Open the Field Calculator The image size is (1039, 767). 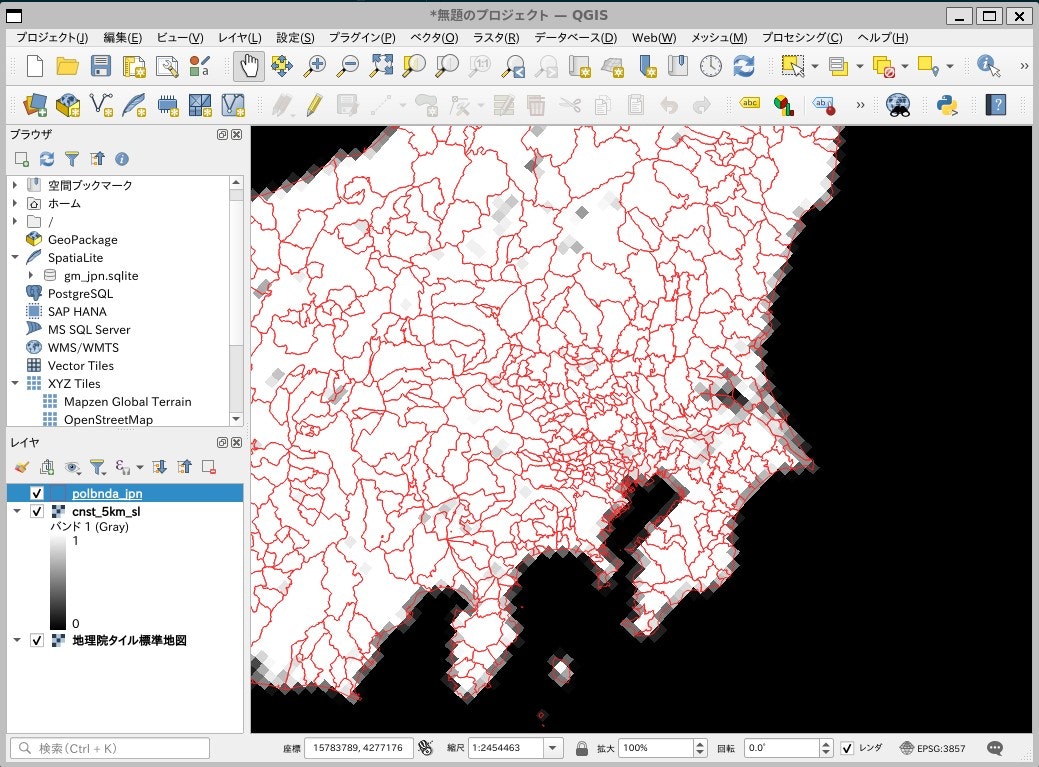[506, 105]
